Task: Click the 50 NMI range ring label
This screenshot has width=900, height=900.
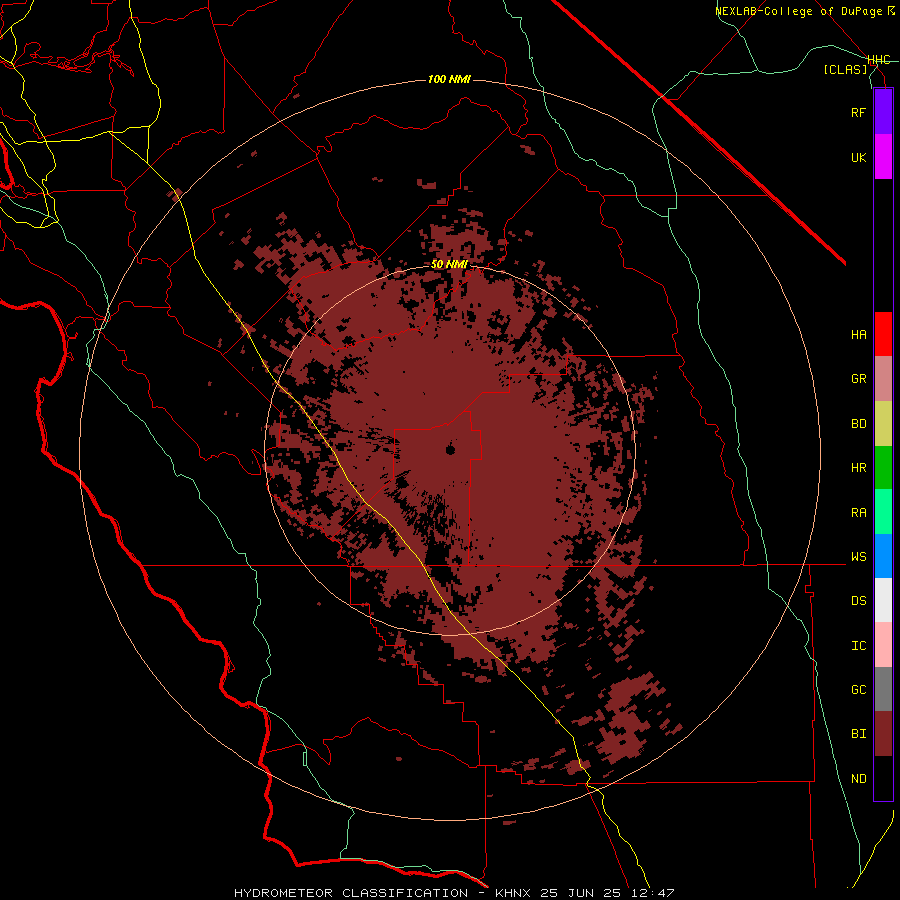Action: coord(449,264)
